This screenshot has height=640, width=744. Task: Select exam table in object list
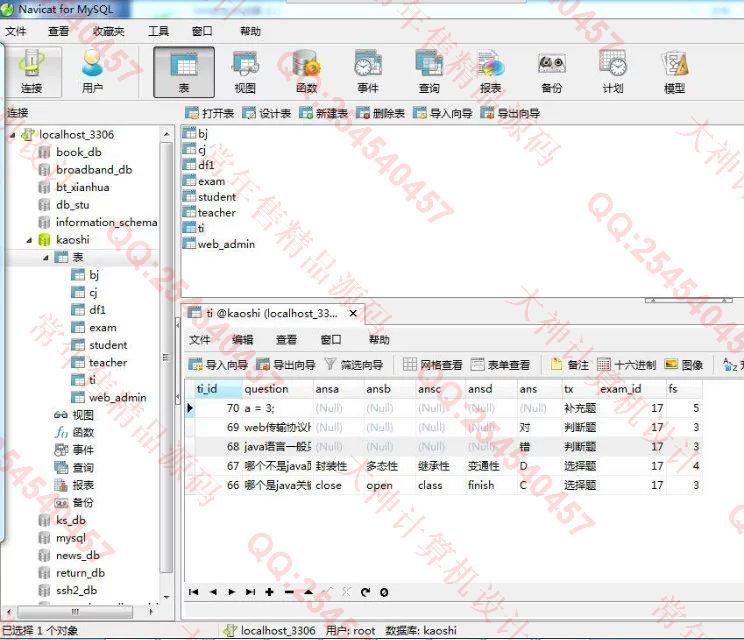(211, 181)
